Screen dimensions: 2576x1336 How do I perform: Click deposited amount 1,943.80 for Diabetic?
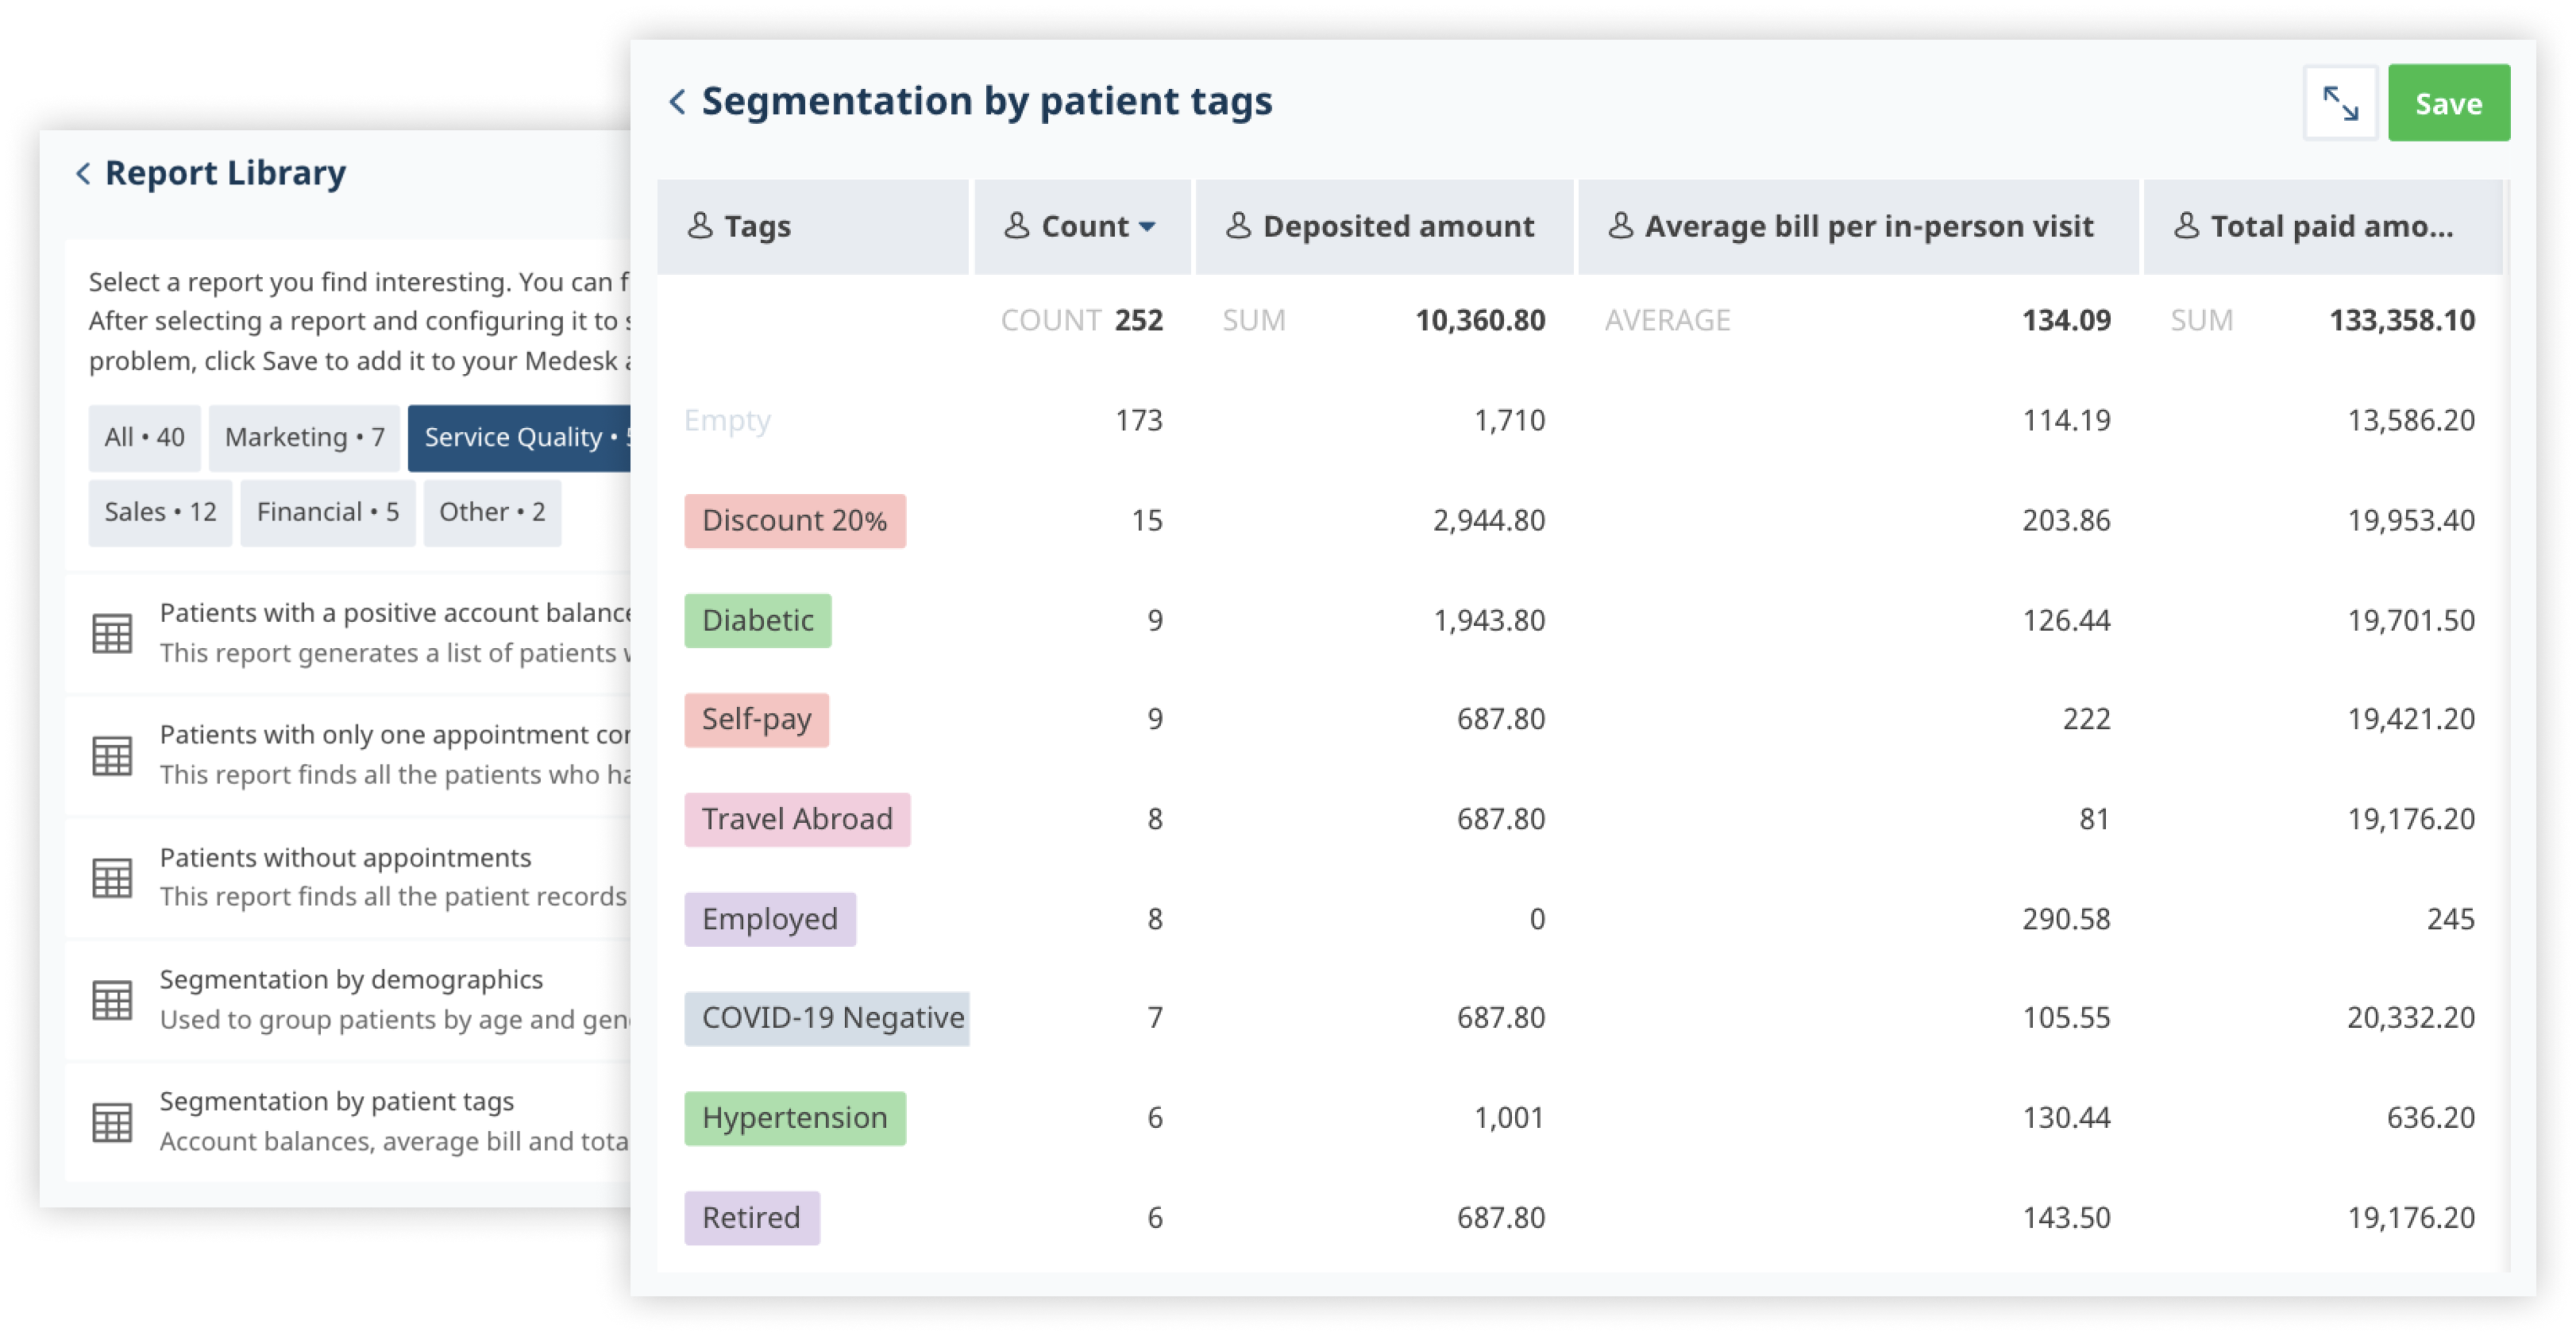(x=1489, y=621)
